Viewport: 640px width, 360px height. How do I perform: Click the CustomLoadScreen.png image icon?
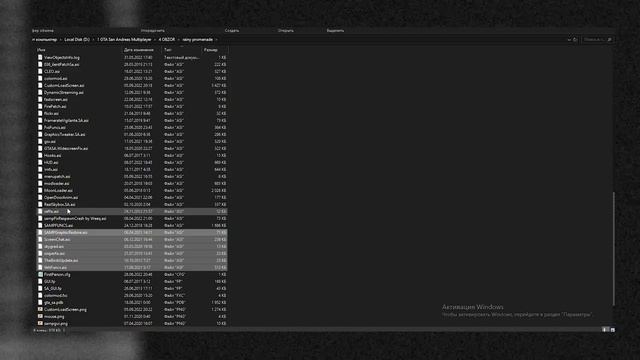click(x=40, y=309)
